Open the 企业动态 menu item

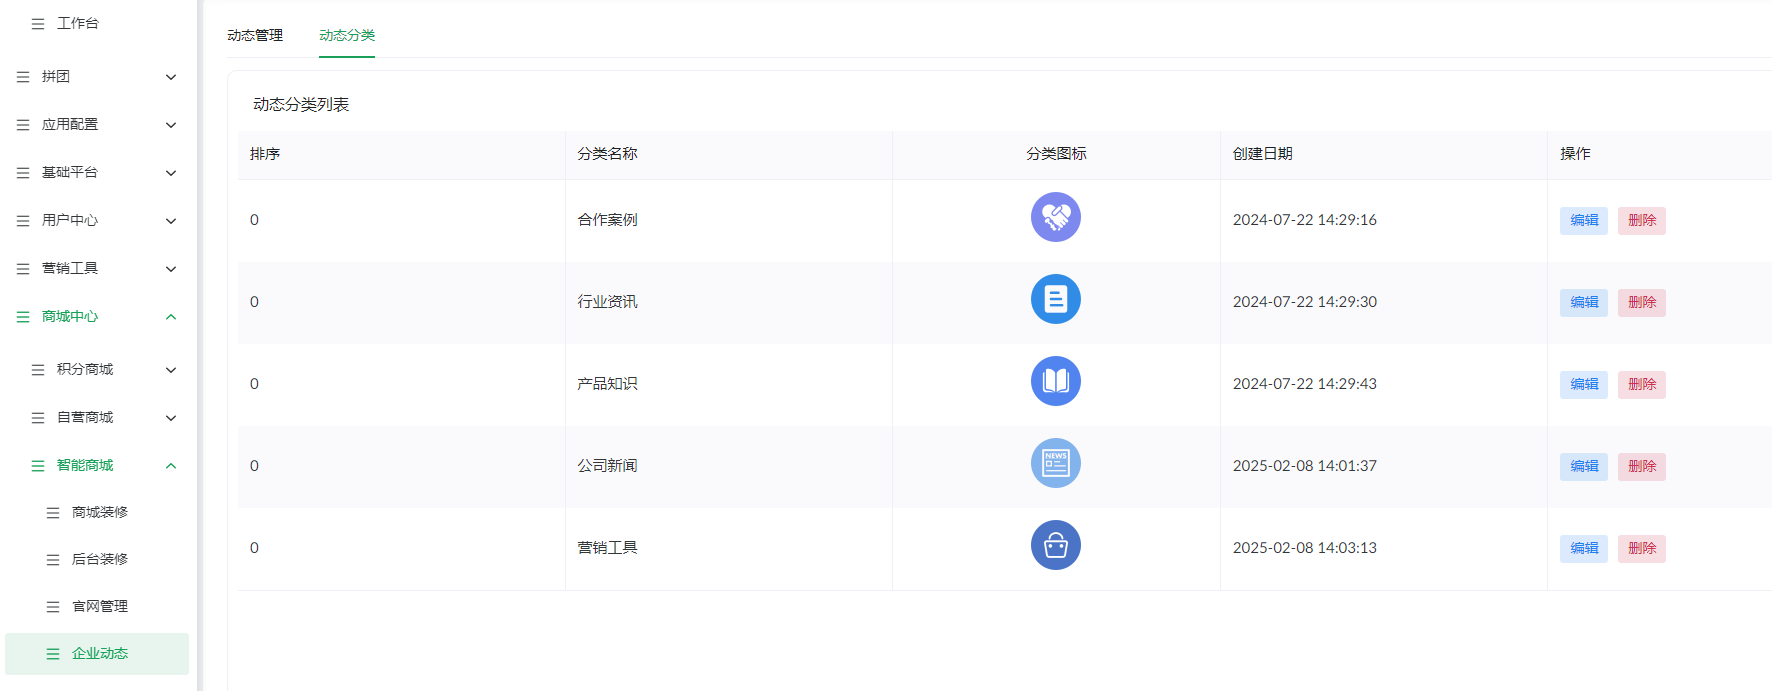[x=97, y=653]
